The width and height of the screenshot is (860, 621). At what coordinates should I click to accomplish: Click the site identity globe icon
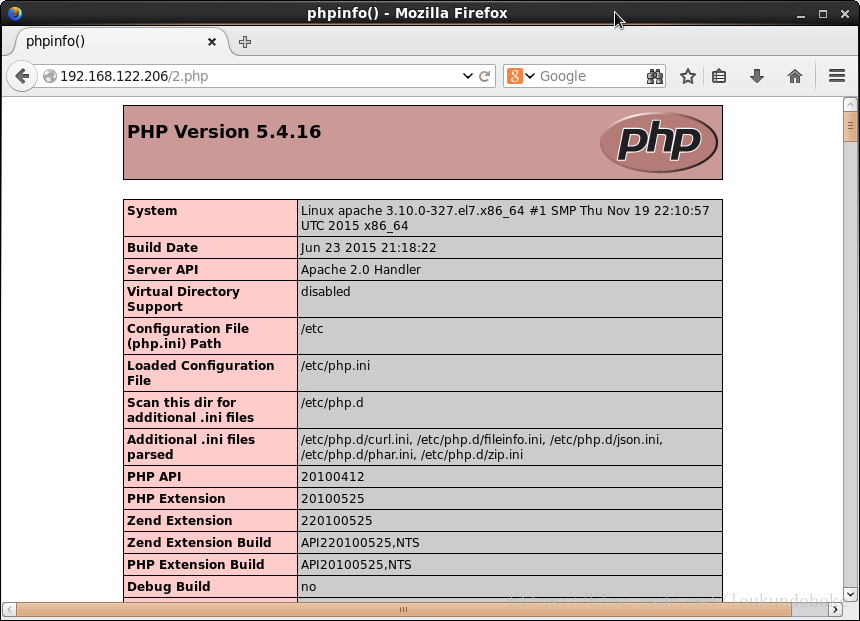50,76
